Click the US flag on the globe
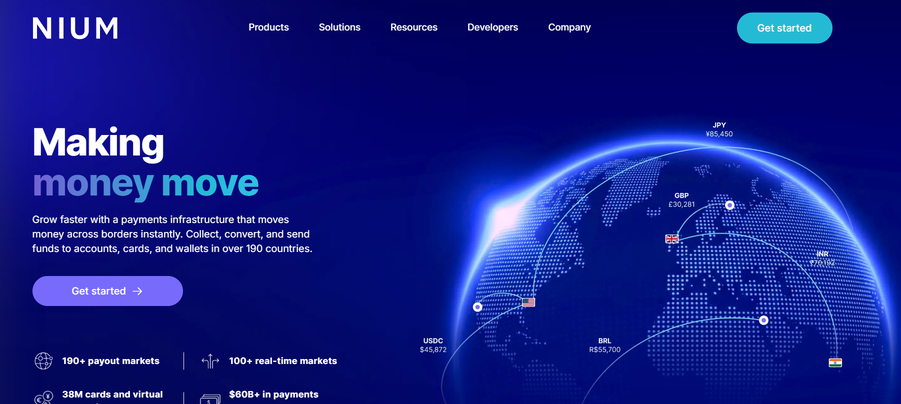This screenshot has height=404, width=901. click(x=528, y=302)
